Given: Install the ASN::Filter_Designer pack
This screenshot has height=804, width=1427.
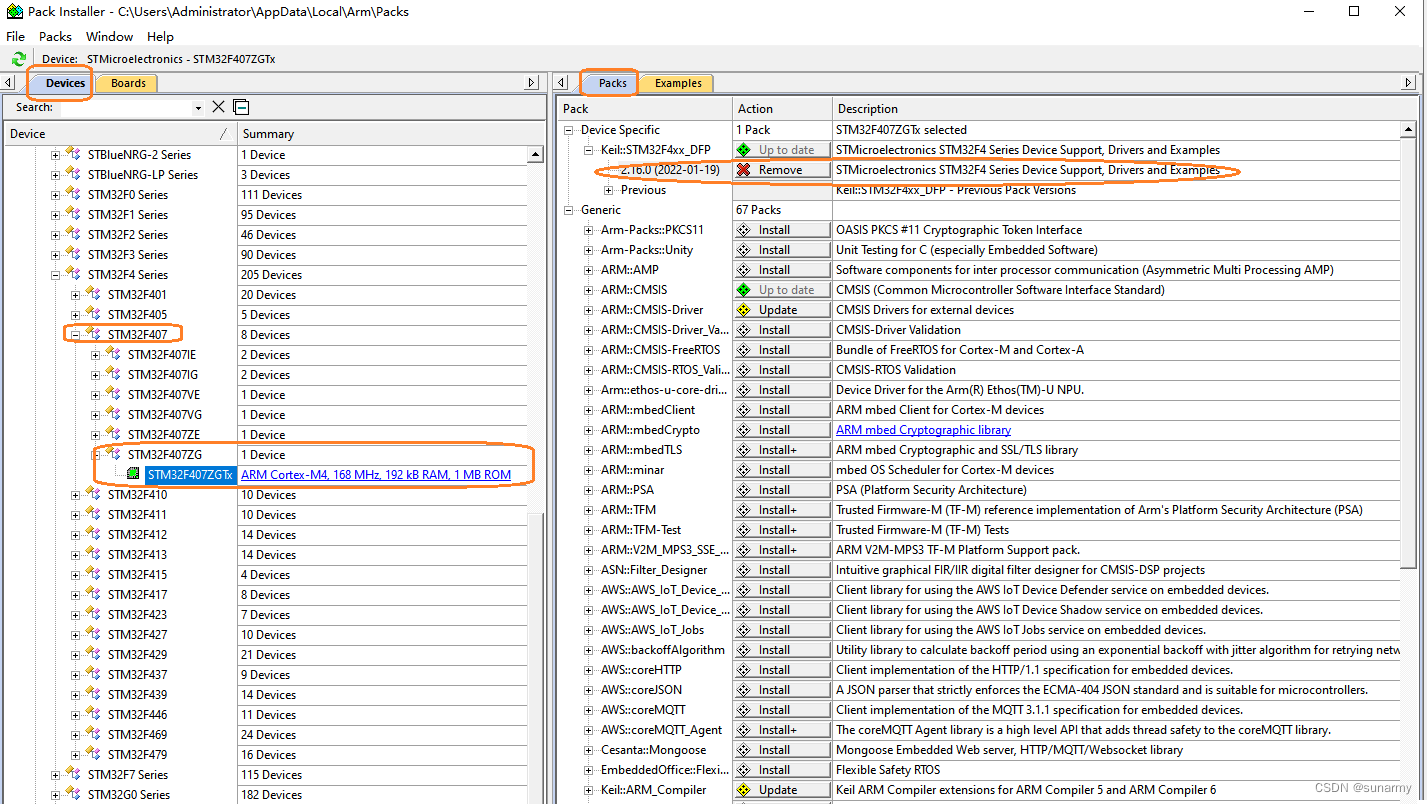Looking at the screenshot, I should (x=782, y=570).
